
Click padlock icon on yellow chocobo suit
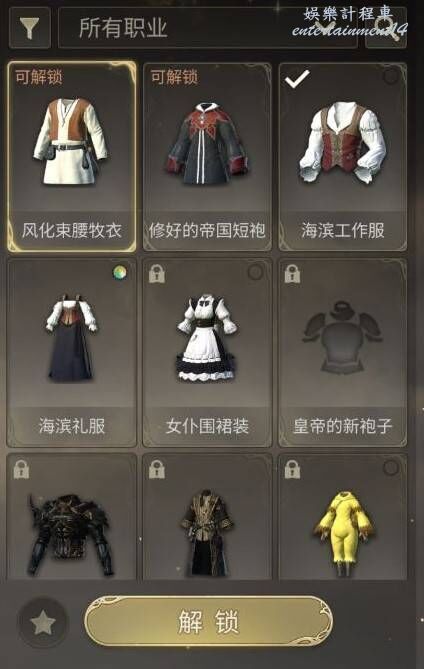point(293,469)
